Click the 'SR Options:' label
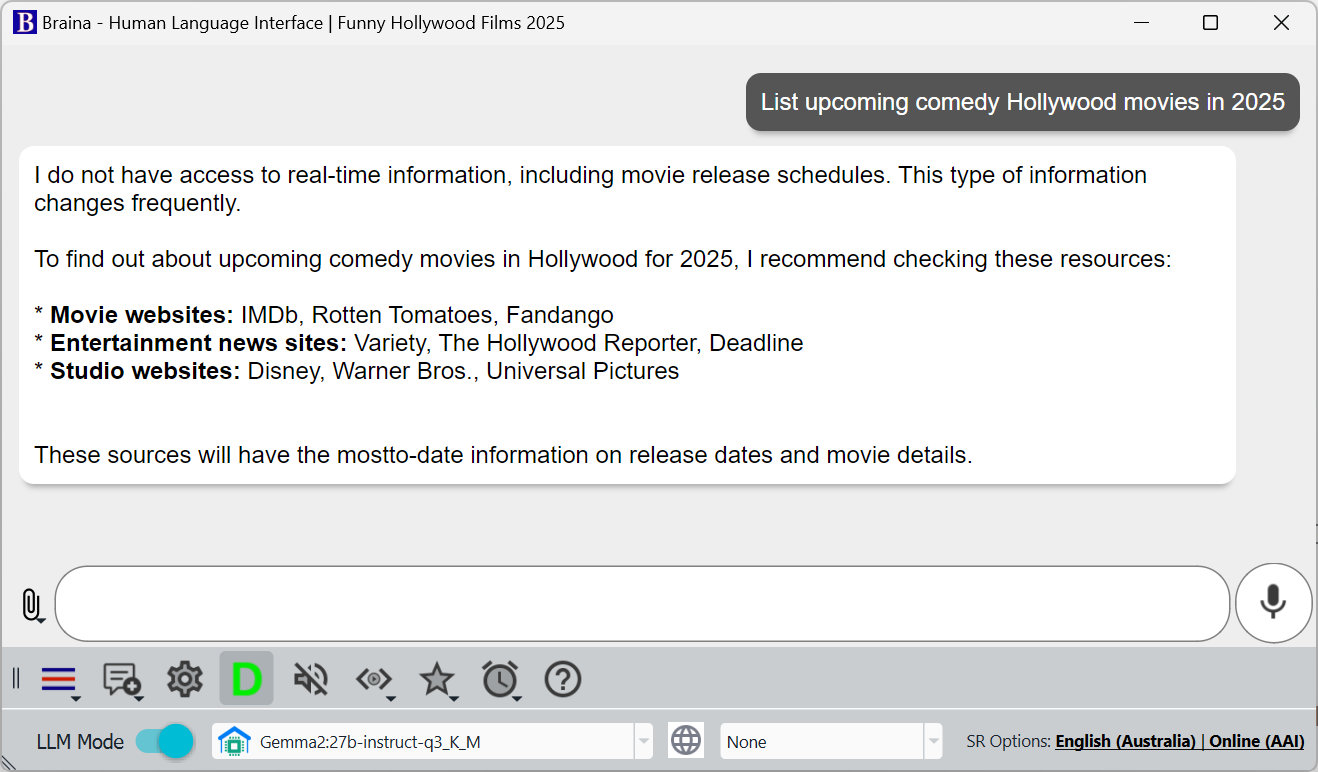Screen dimensions: 1318x772 tap(1008, 741)
